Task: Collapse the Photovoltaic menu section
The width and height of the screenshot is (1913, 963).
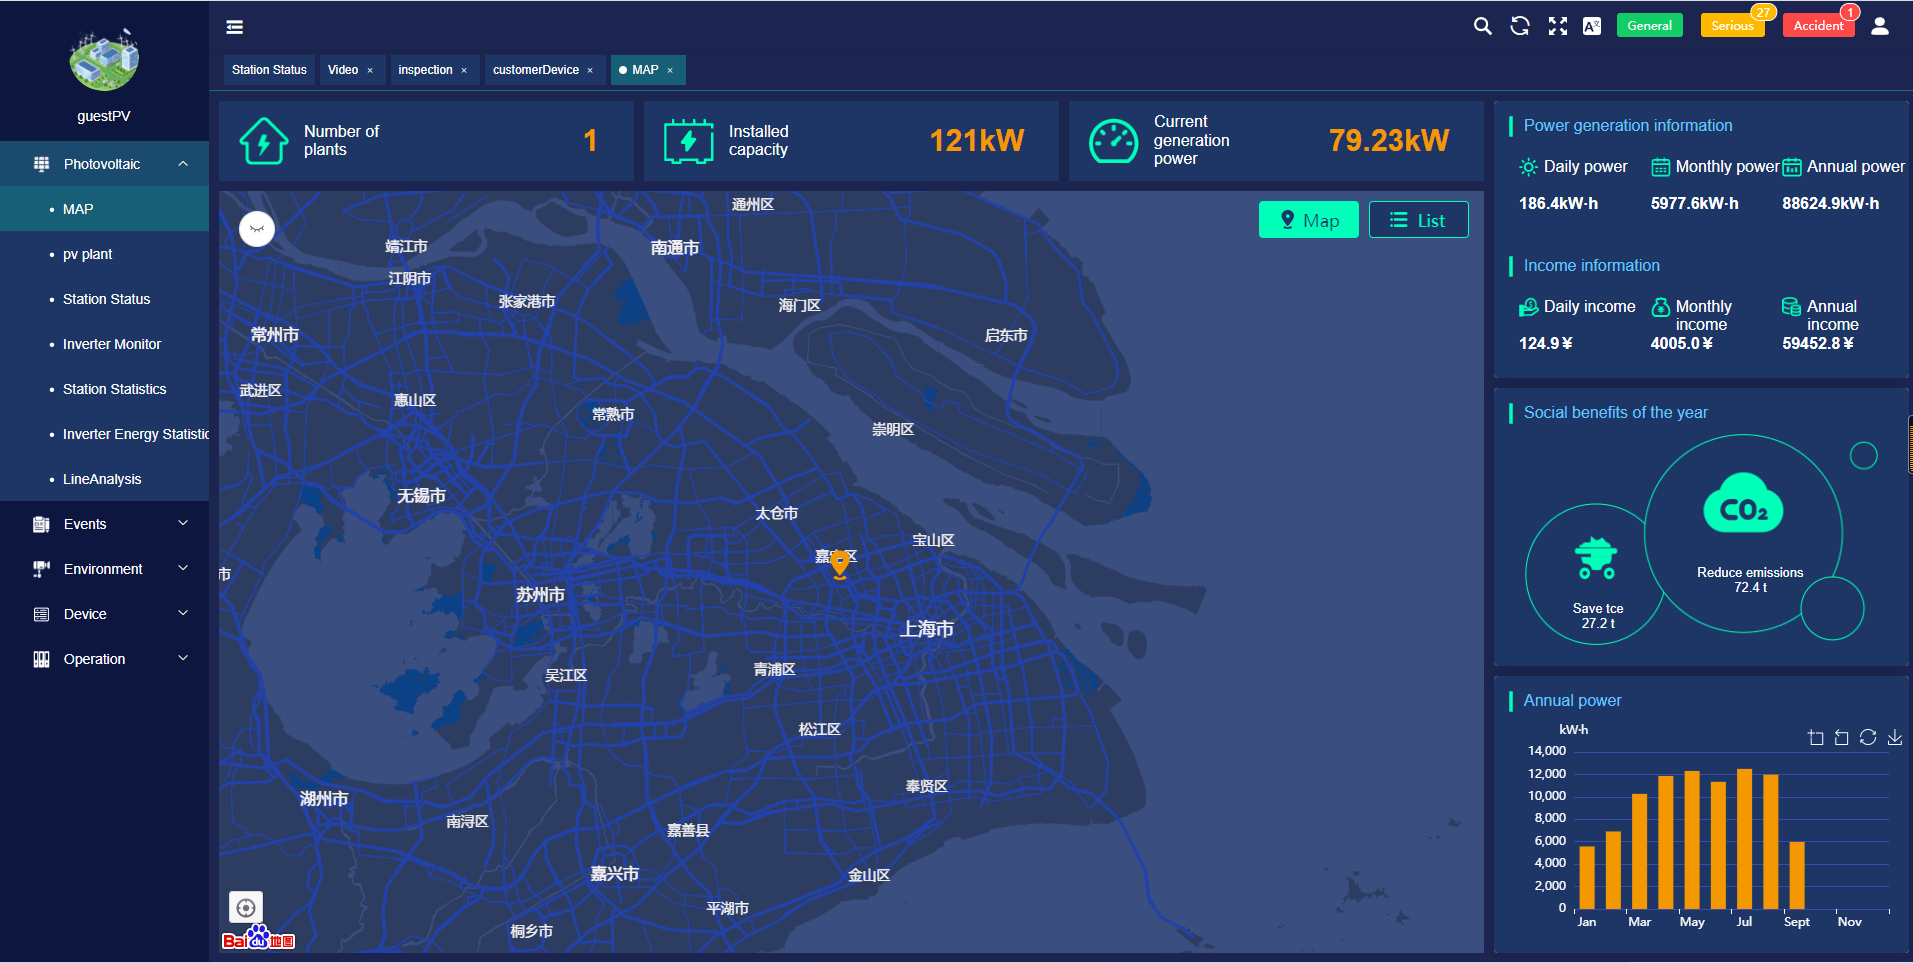Action: point(183,164)
